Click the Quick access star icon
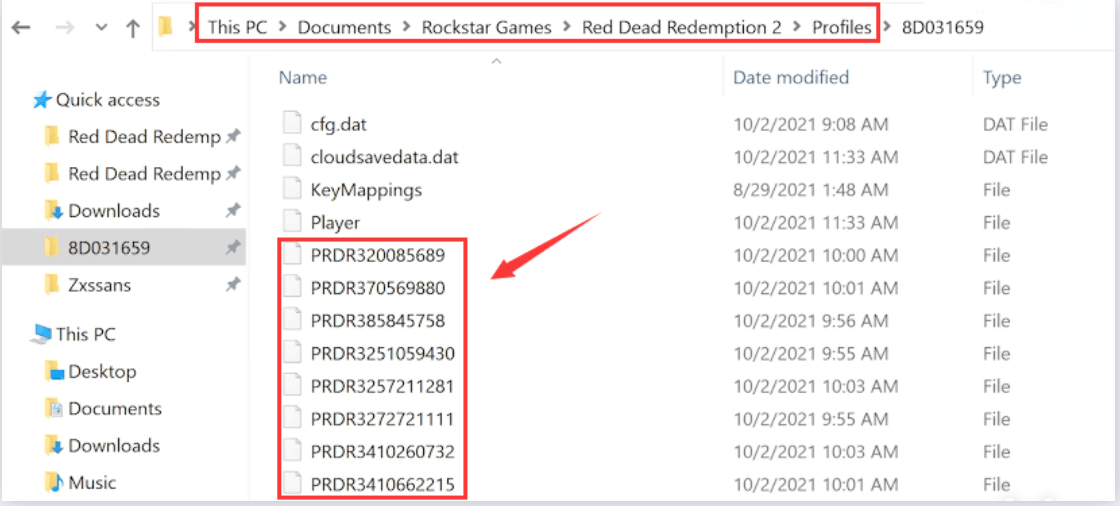Viewport: 1120px width, 506px height. tap(42, 100)
